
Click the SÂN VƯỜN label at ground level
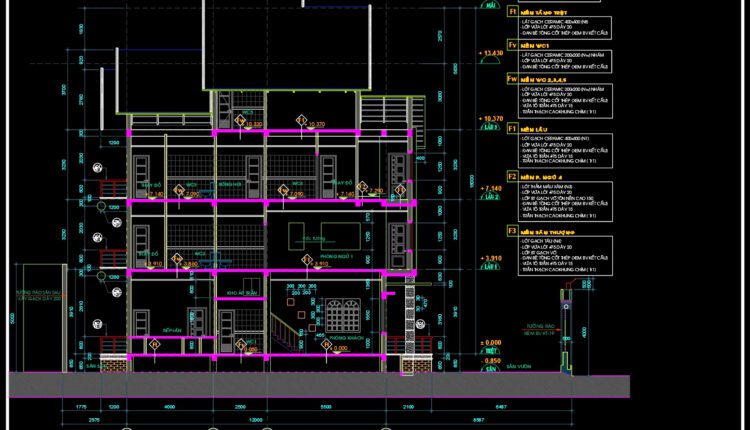pyautogui.click(x=518, y=366)
